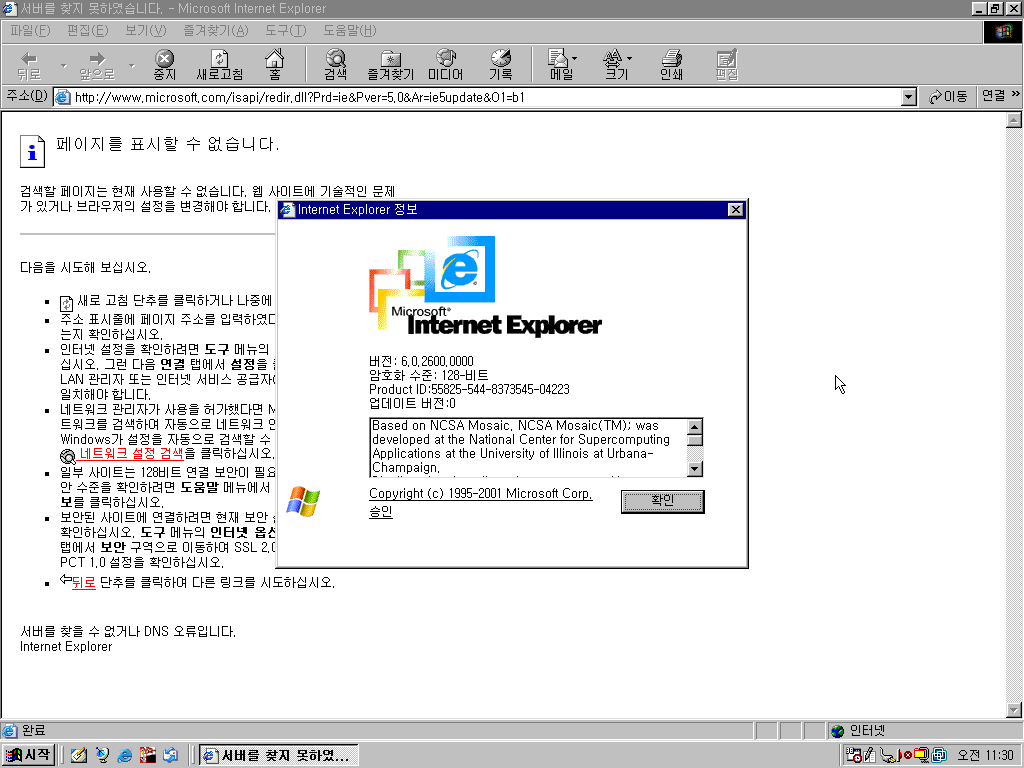Viewport: 1024px width, 768px height.
Task: Open the 도구(T) menu
Action: [285, 31]
